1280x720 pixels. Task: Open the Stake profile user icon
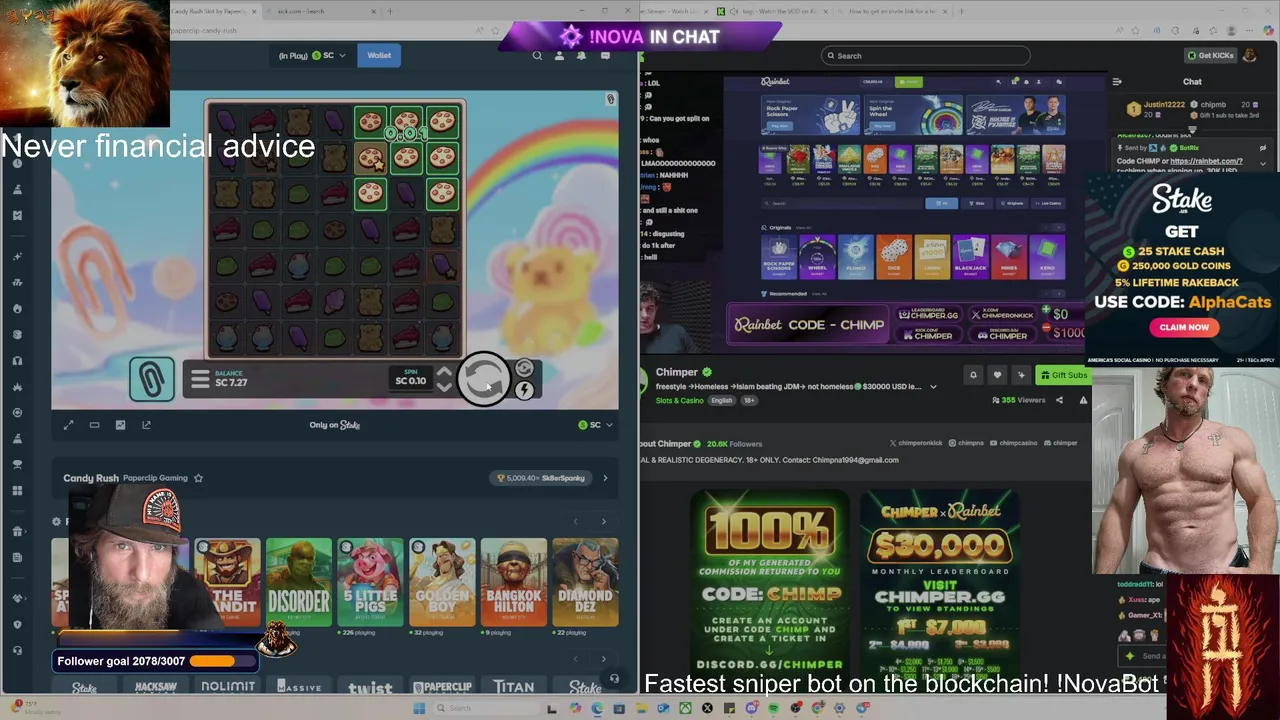560,56
